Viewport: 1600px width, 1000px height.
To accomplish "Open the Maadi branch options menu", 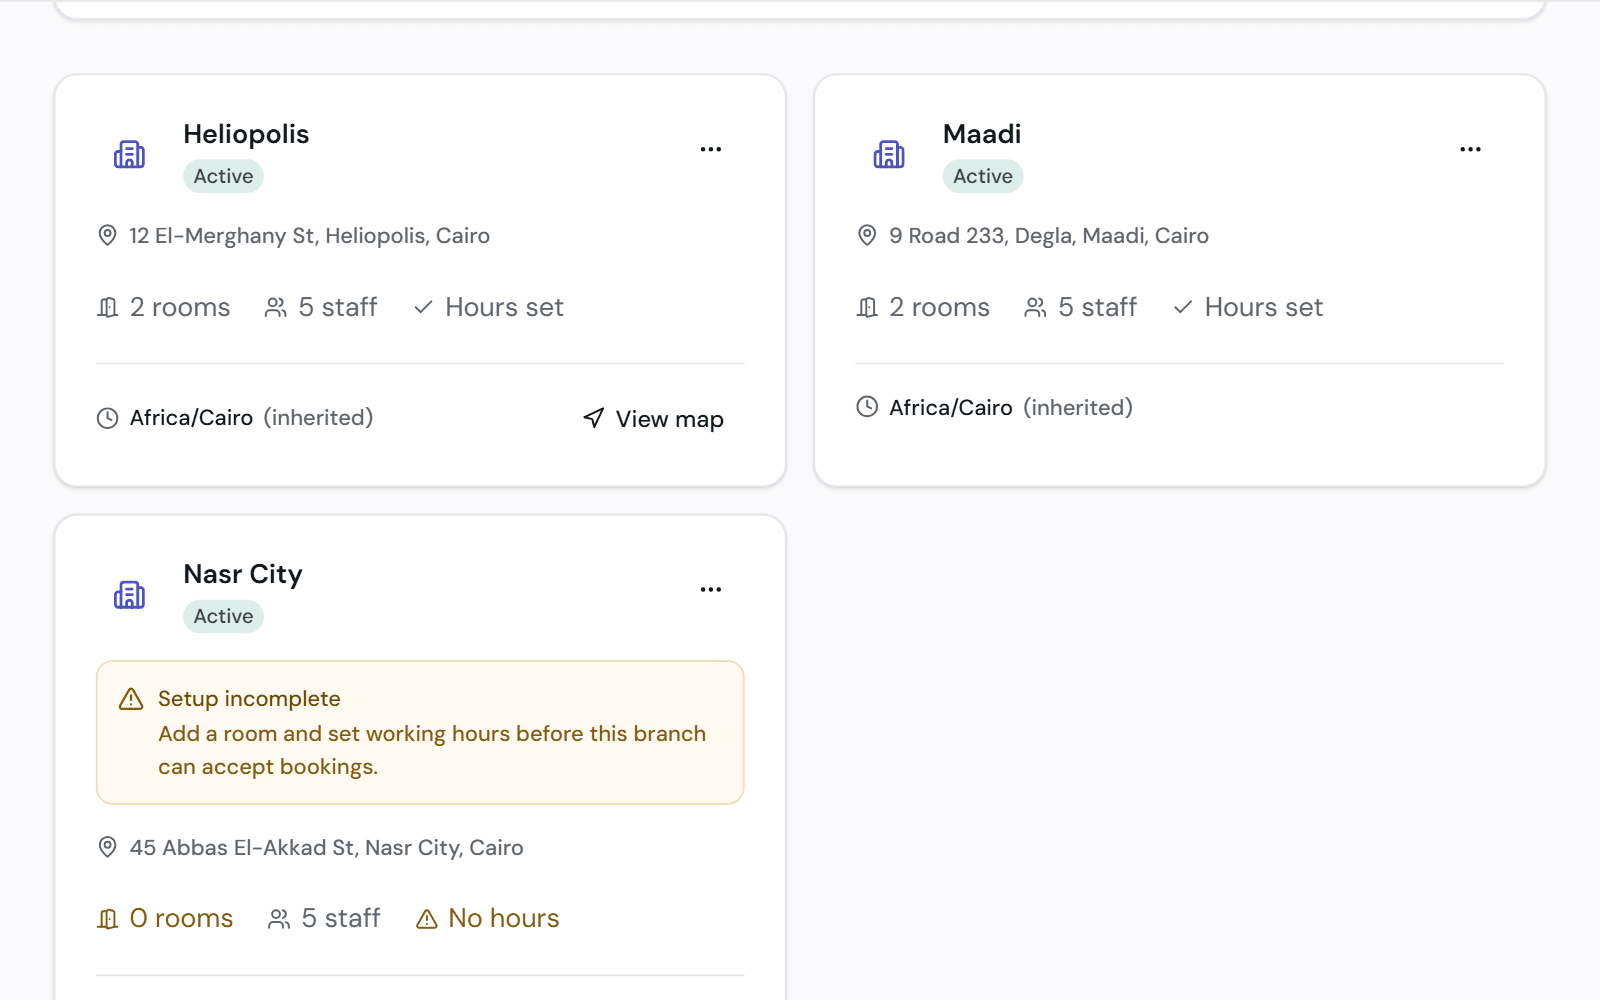I will [x=1470, y=149].
